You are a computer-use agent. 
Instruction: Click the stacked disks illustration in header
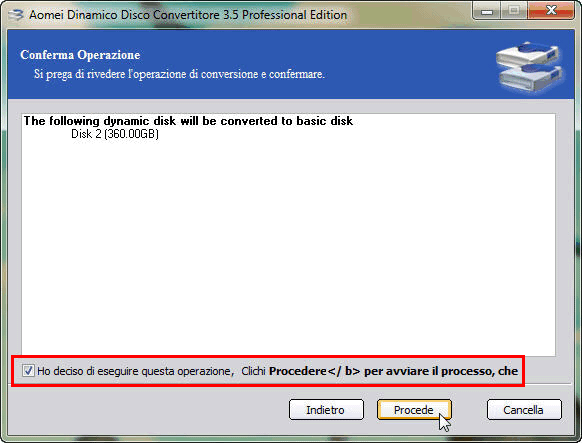point(529,67)
